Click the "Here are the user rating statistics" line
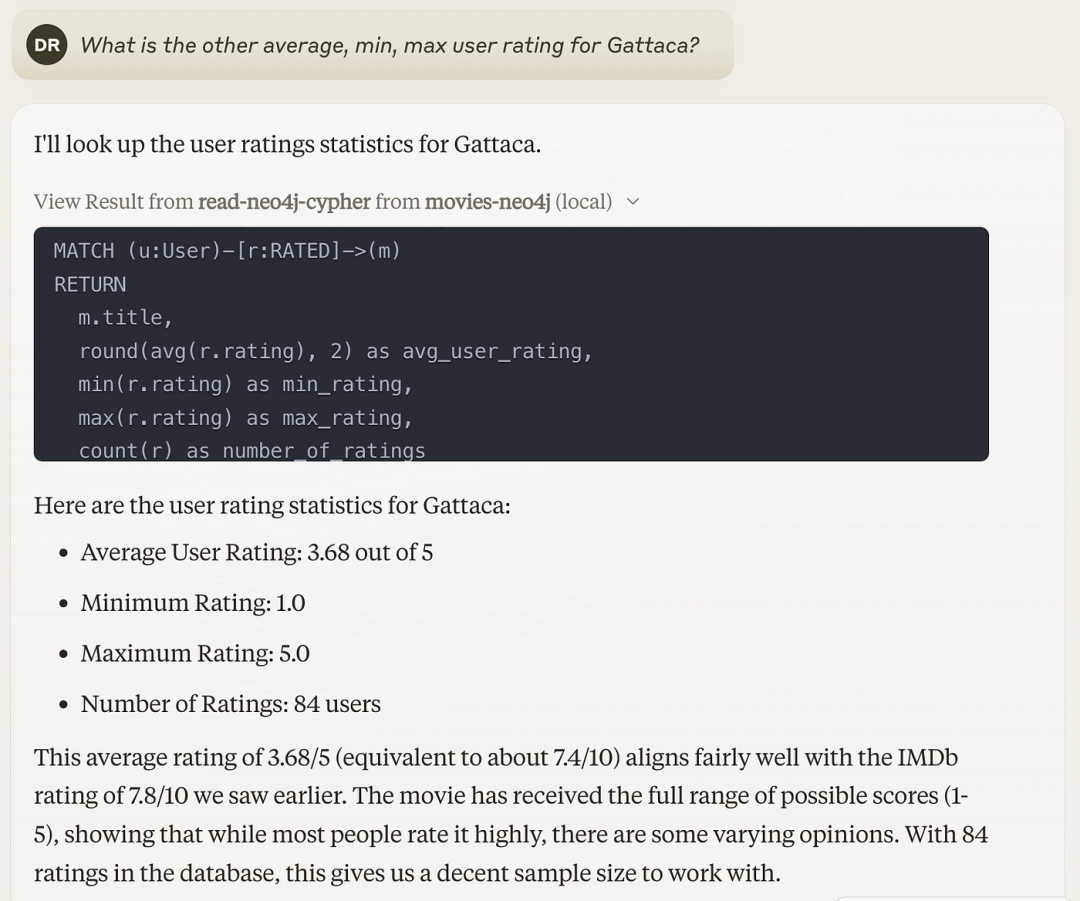Screen dimensions: 1080x901 tap(272, 505)
